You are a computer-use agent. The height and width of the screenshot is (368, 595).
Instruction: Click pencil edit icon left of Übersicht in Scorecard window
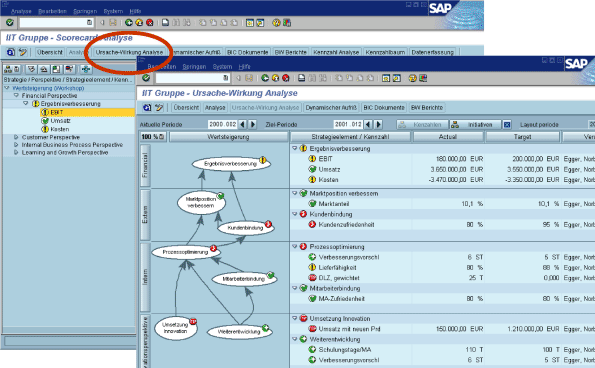23,52
